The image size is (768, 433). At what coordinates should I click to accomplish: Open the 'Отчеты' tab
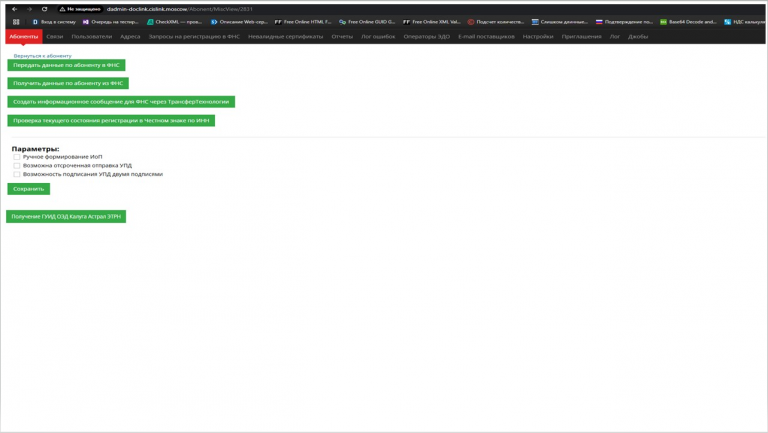342,36
